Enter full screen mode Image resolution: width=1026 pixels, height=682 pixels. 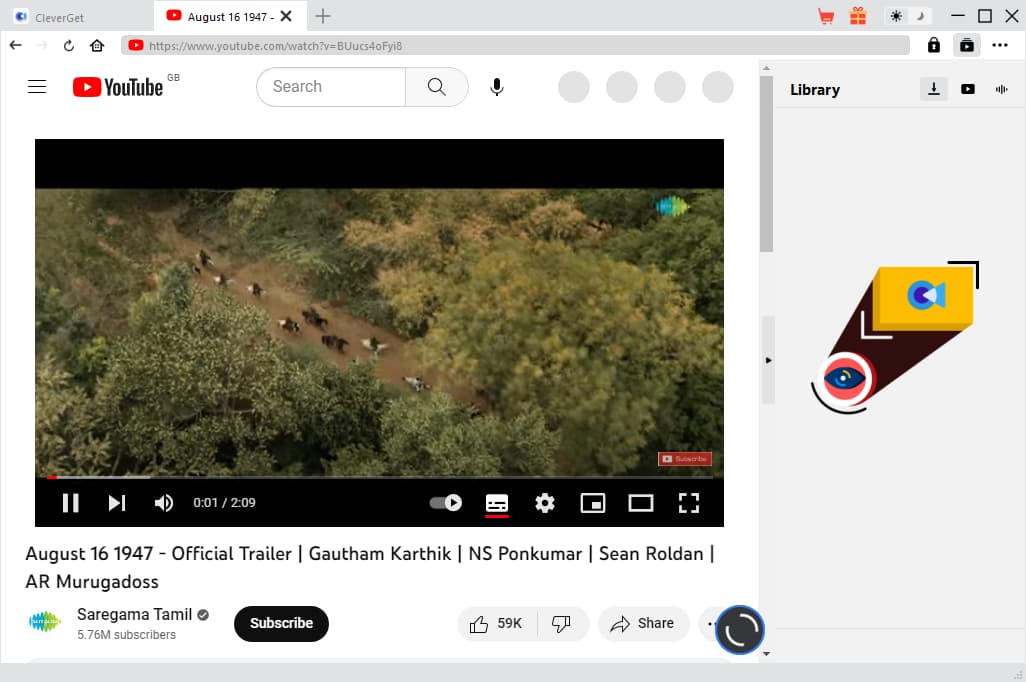pyautogui.click(x=688, y=503)
